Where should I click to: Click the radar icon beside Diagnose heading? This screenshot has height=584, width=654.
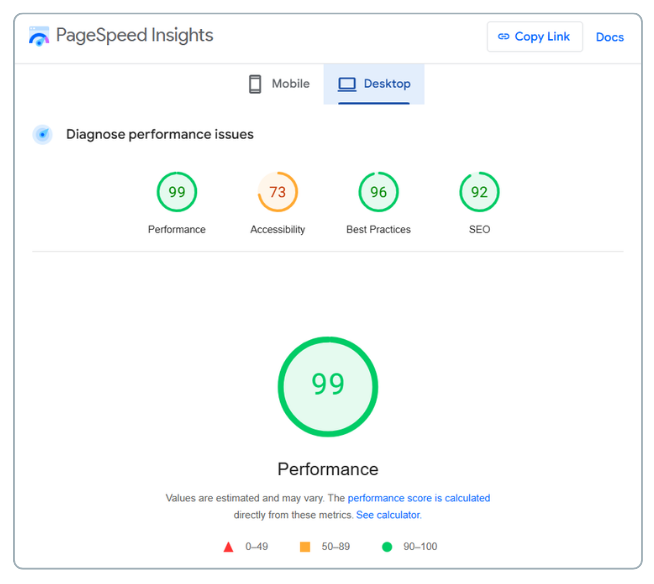pyautogui.click(x=43, y=134)
